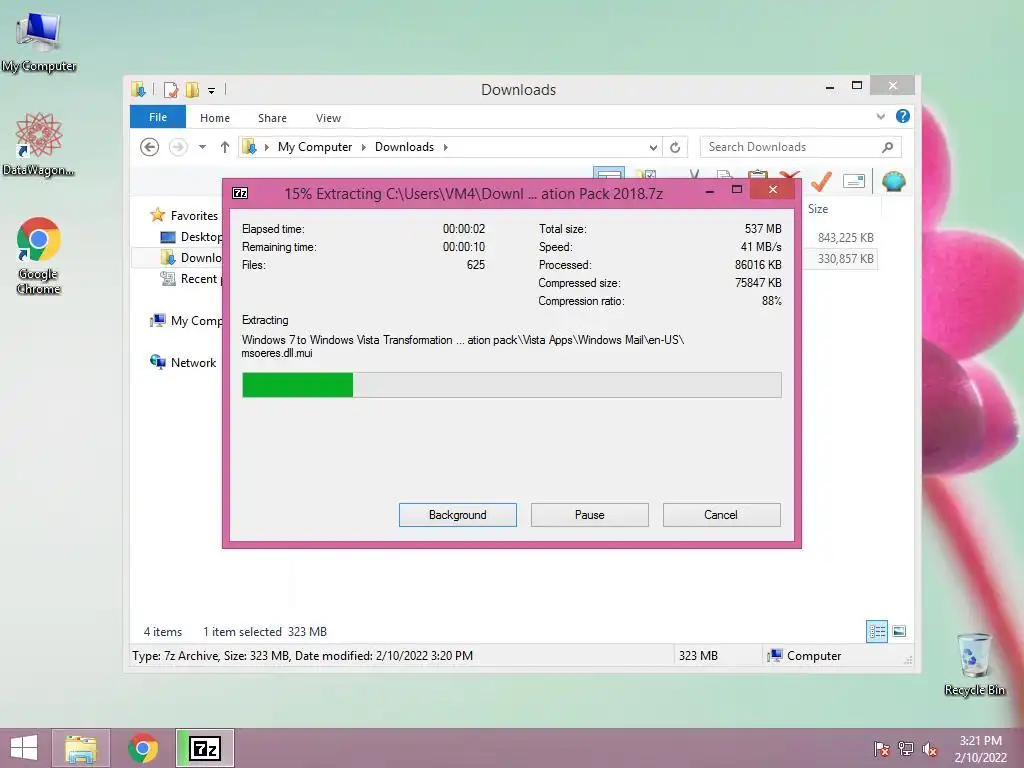Image resolution: width=1024 pixels, height=768 pixels.
Task: Click network tray icon
Action: tap(906, 749)
